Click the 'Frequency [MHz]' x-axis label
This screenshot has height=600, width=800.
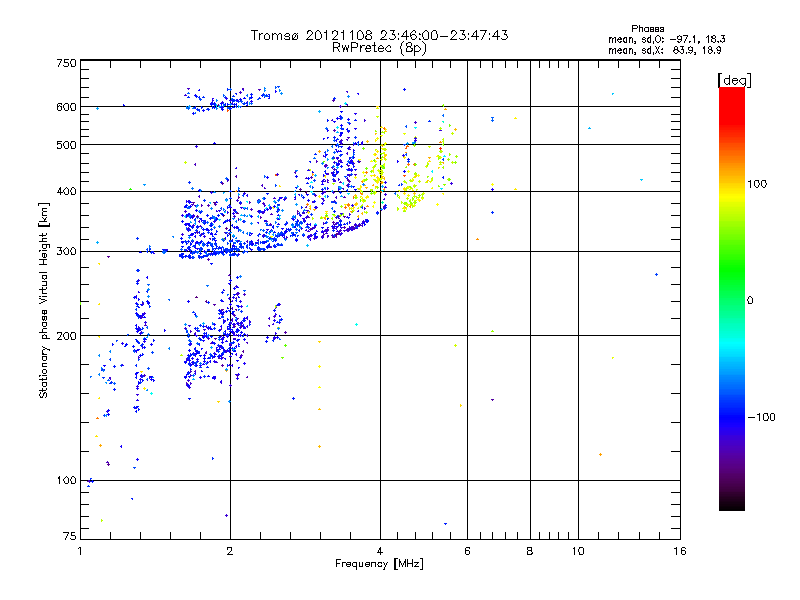coord(379,564)
